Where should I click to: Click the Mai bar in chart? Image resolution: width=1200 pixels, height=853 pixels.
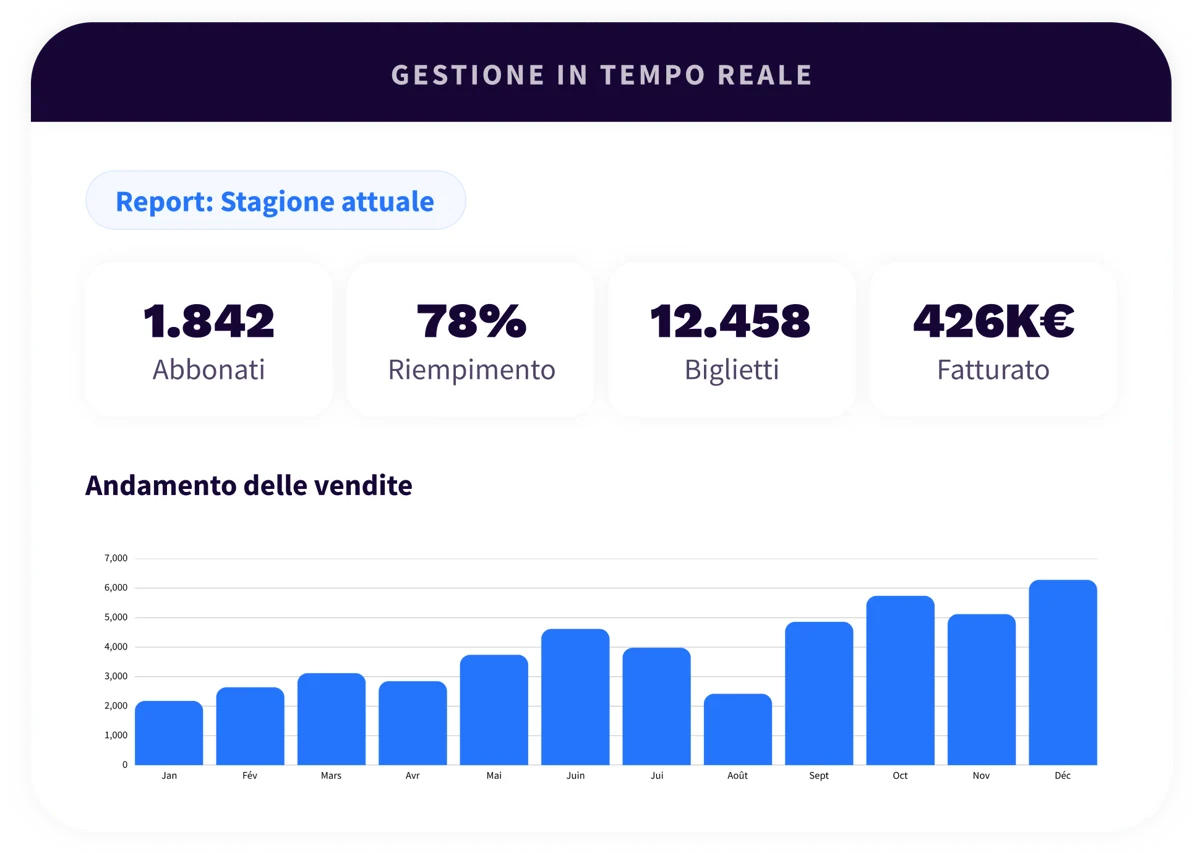coord(494,710)
